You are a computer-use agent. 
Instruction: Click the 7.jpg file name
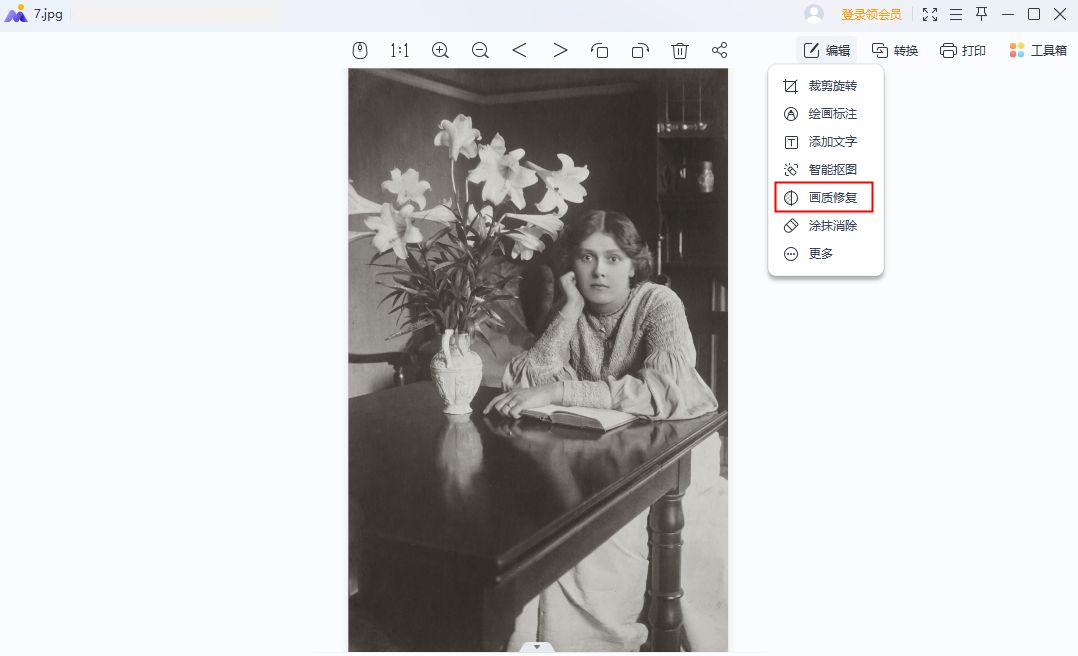click(48, 14)
